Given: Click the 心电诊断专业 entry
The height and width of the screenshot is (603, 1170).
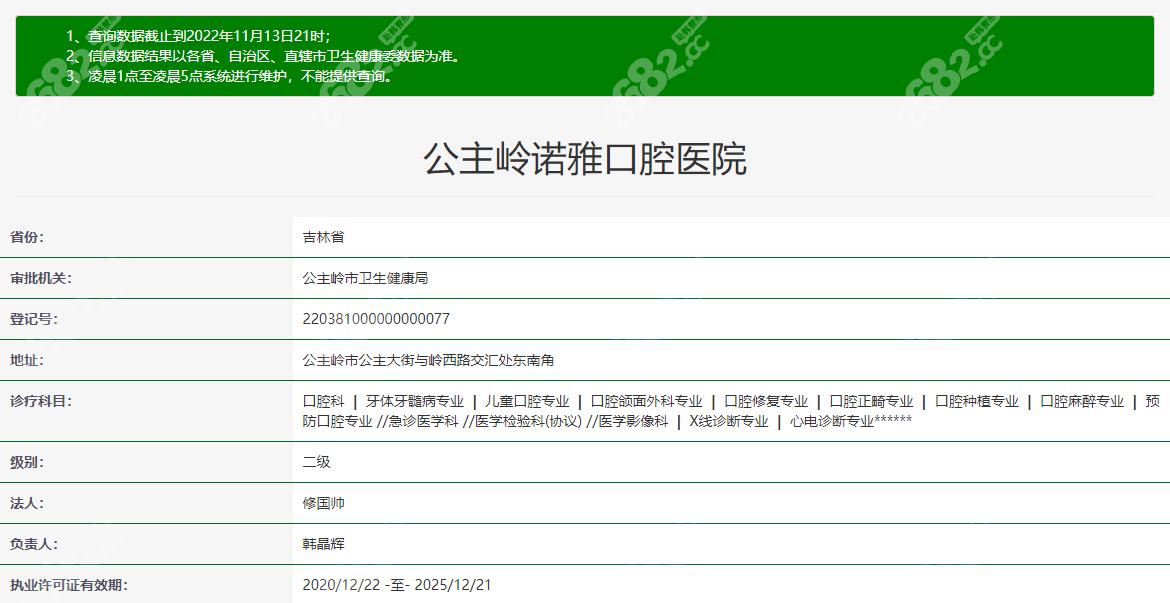Looking at the screenshot, I should 831,422.
